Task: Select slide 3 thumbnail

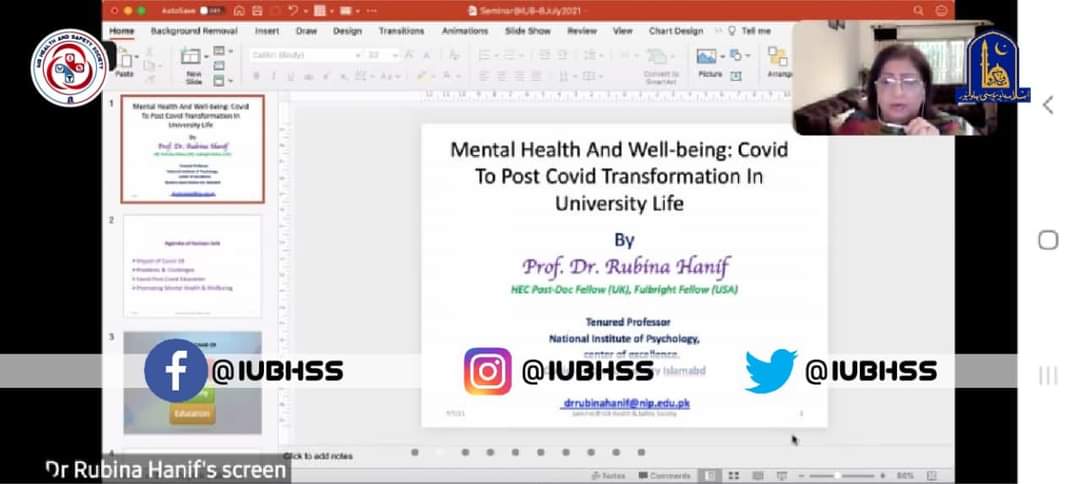Action: pyautogui.click(x=192, y=383)
